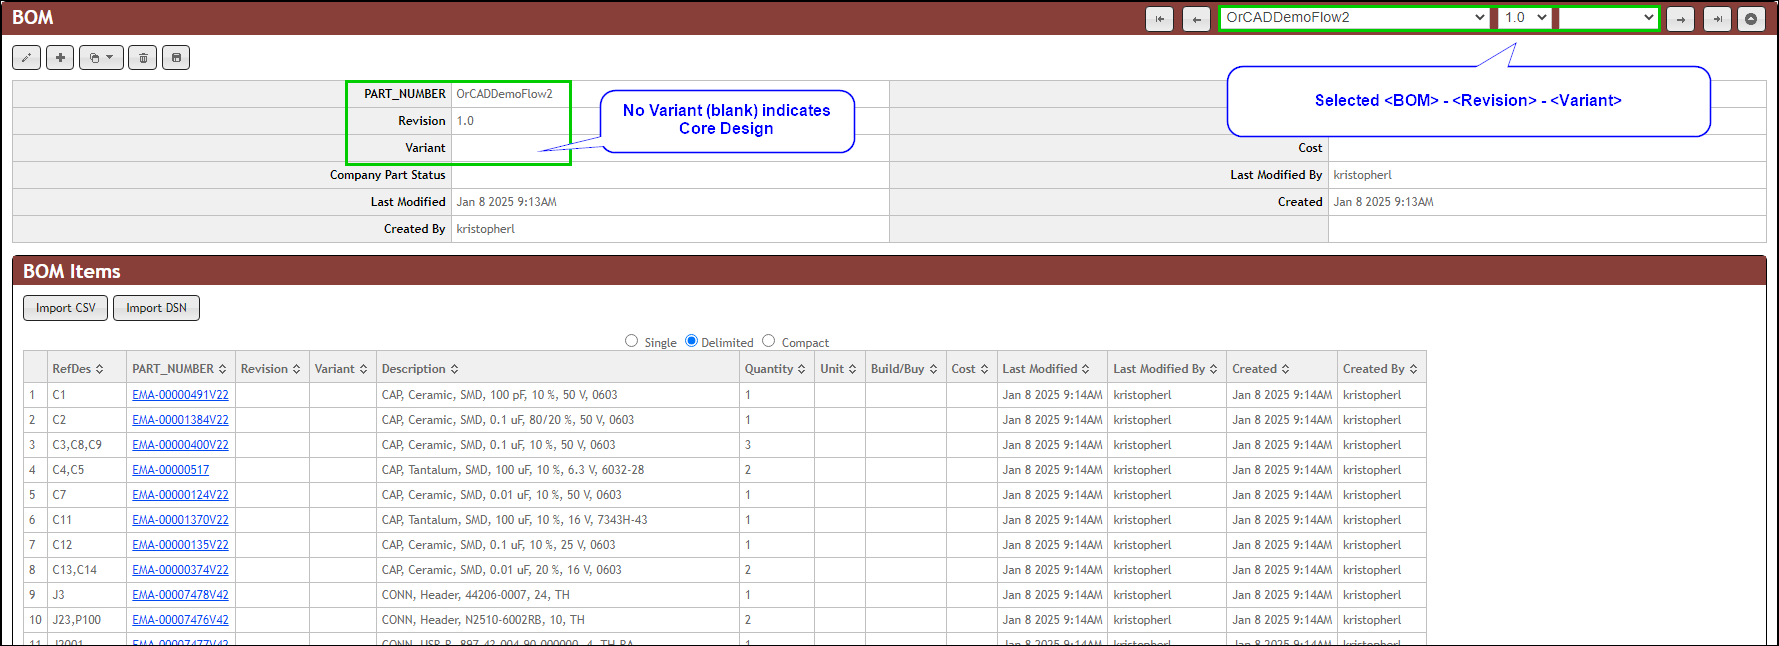Select the Delimited radio button
Screen dimensions: 1779x646
[691, 341]
